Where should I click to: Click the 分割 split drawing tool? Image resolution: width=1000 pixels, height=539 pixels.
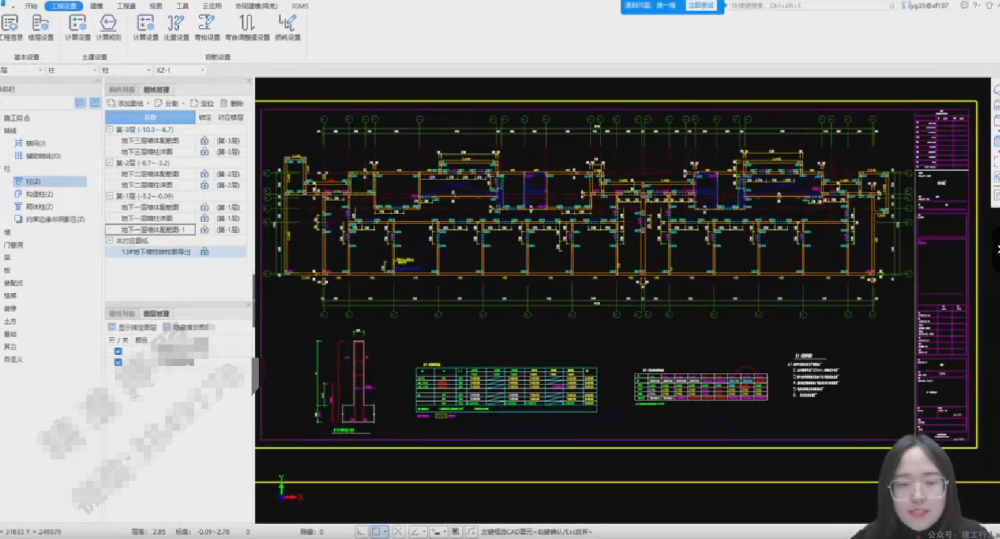(166, 103)
